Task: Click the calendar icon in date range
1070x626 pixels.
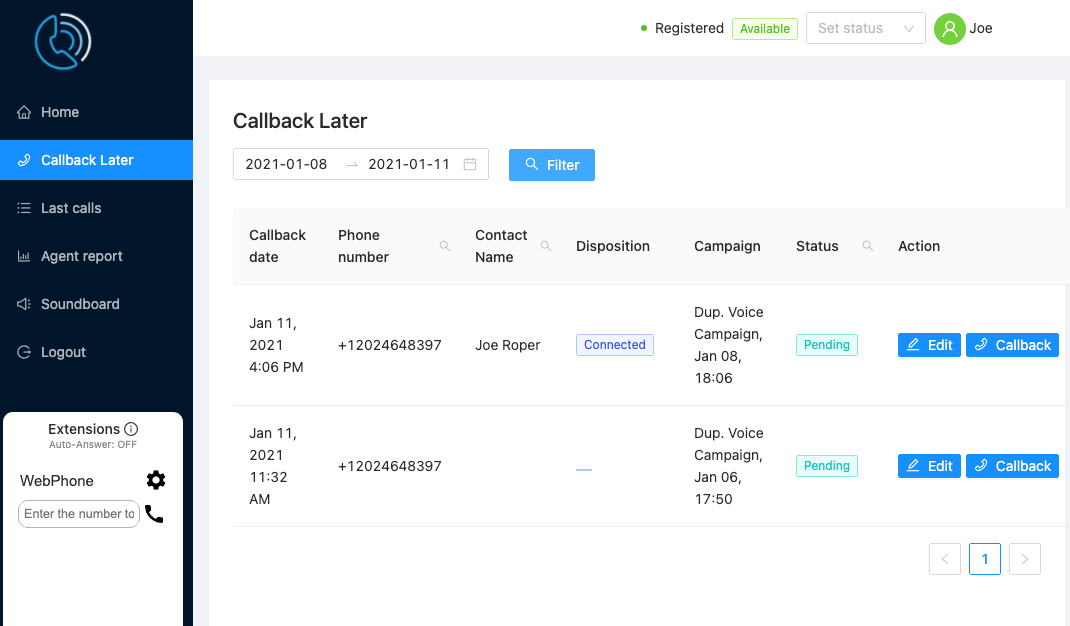Action: [x=470, y=164]
